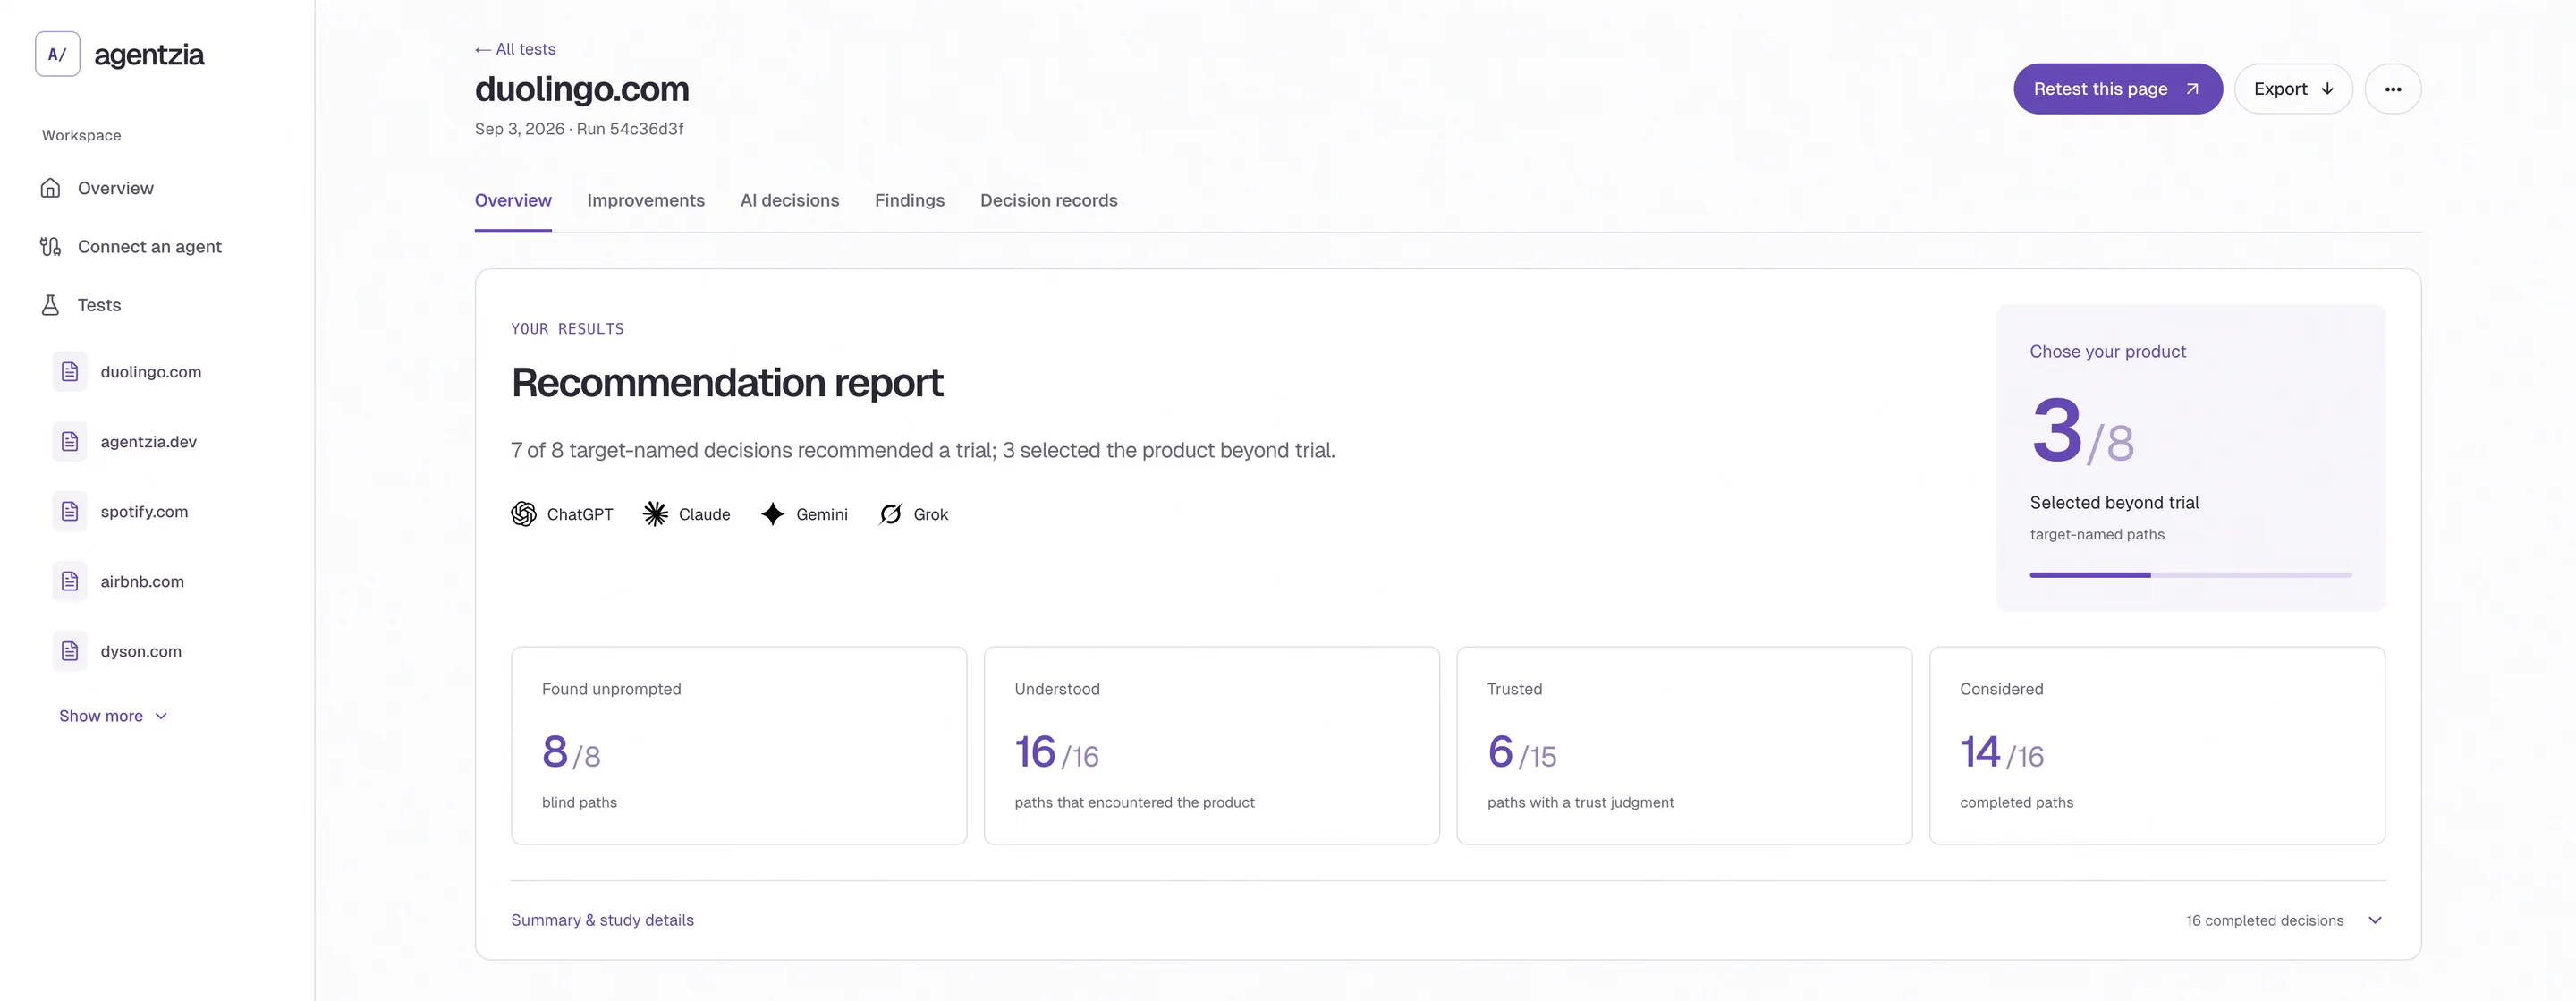Click the 'Sep 3, 2026 · Run 54c36d3f' text
This screenshot has width=2576, height=1001.
pos(579,129)
